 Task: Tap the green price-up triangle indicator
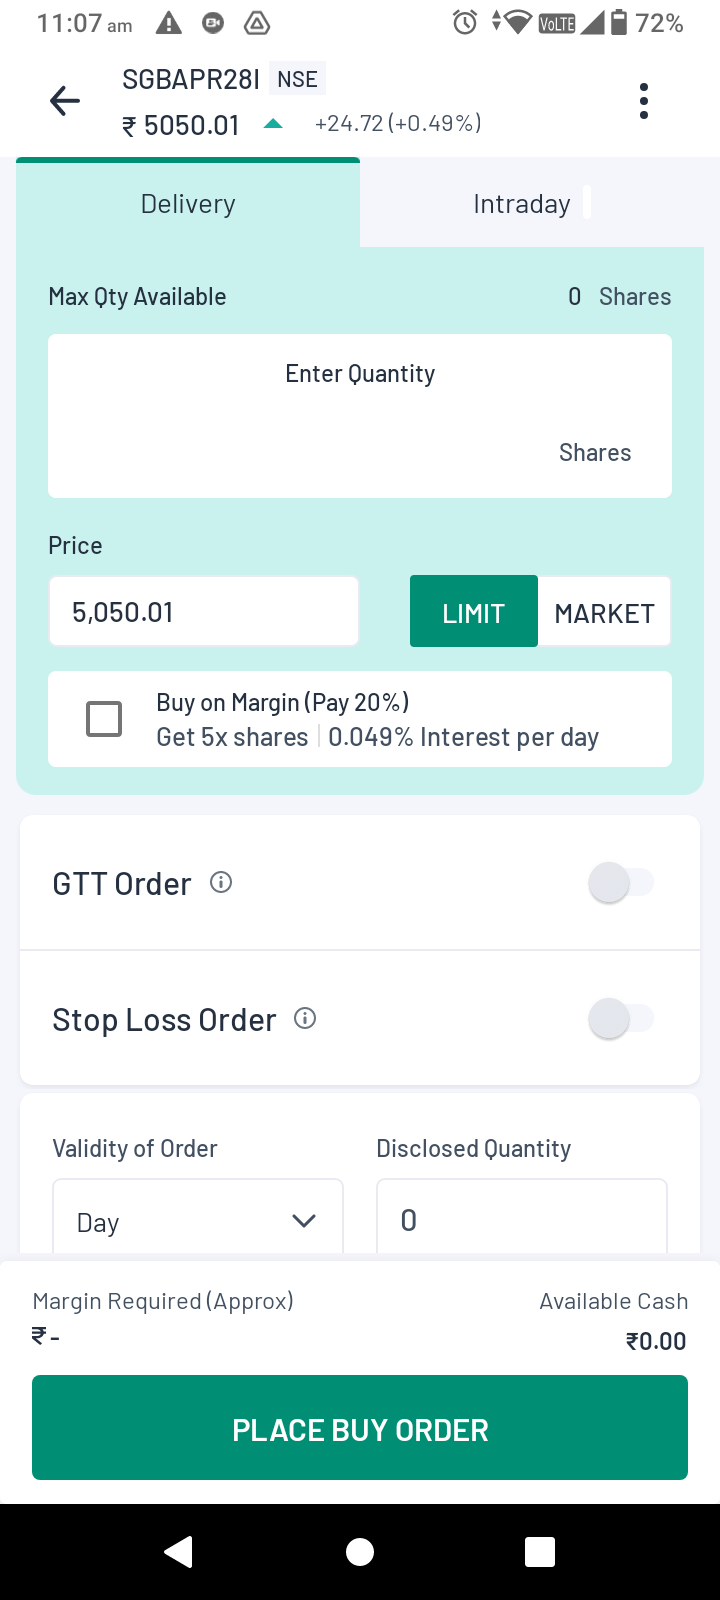[x=273, y=124]
